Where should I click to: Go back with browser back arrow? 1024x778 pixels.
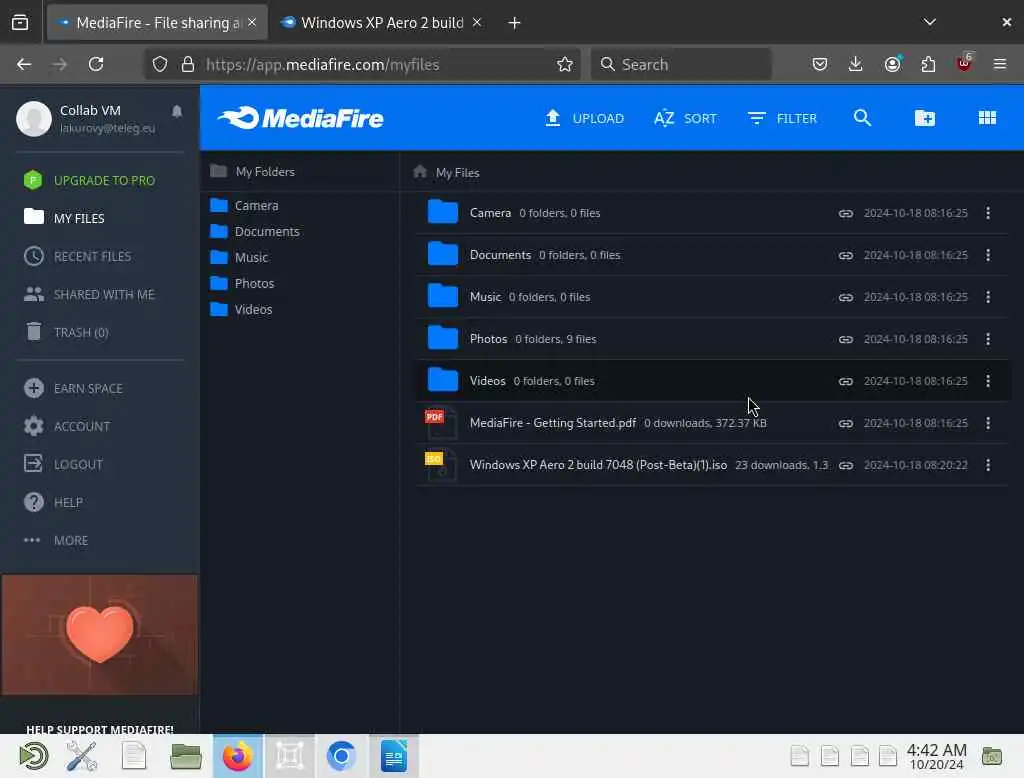(x=24, y=64)
